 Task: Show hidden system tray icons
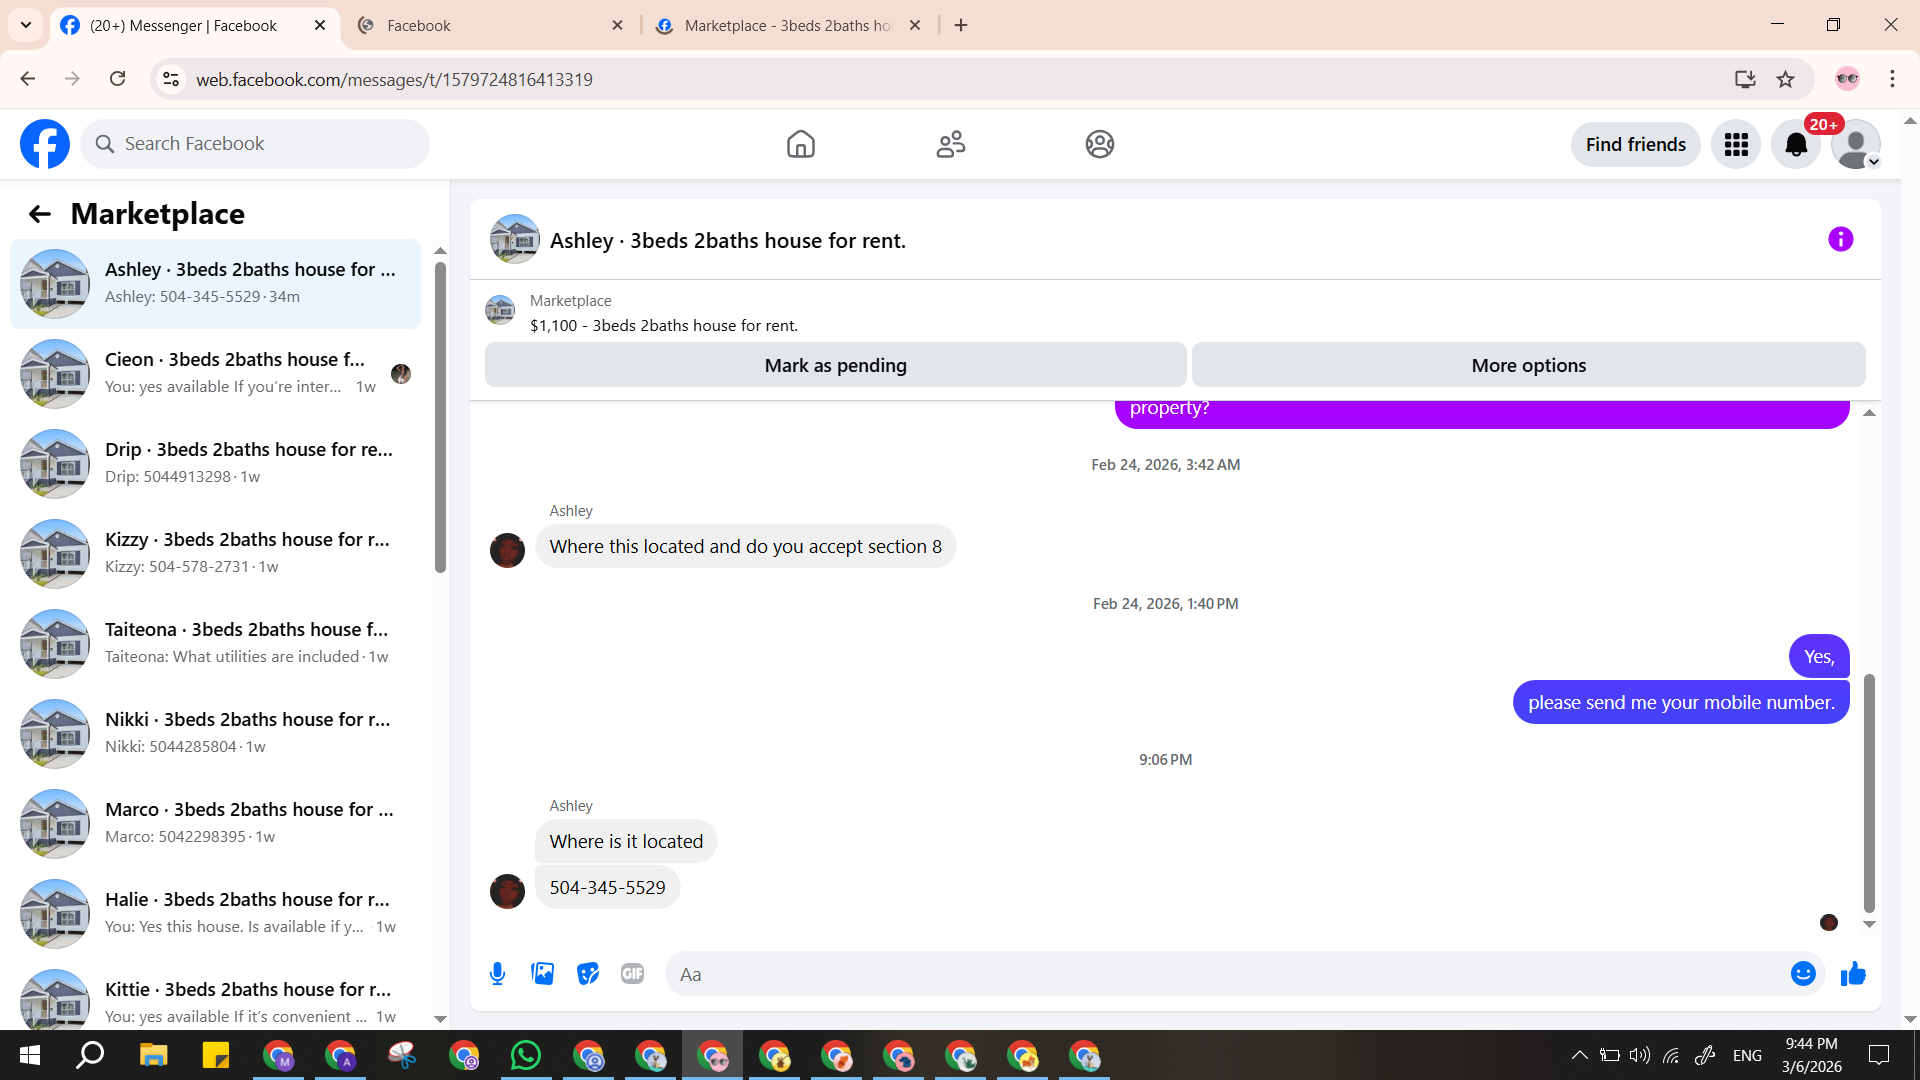coord(1579,1055)
